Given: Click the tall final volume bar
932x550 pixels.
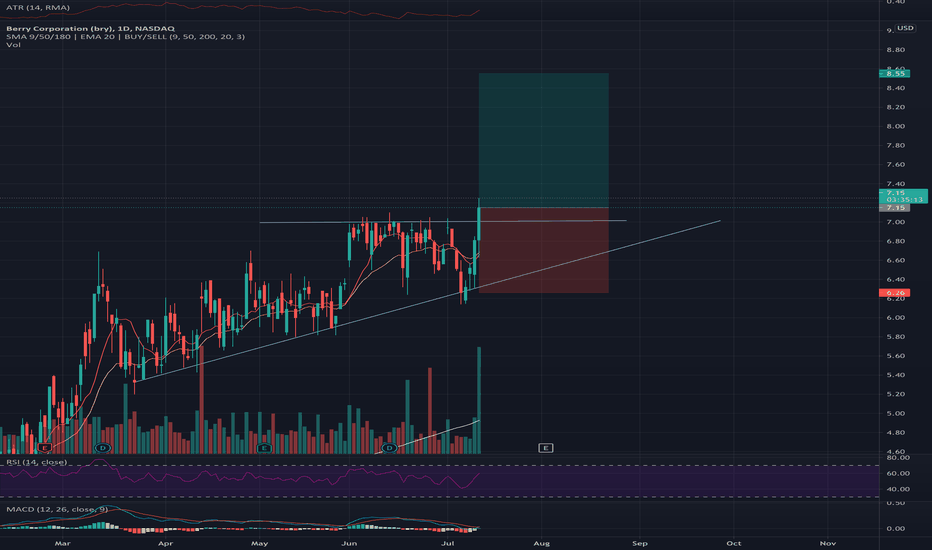Looking at the screenshot, I should coord(479,400).
